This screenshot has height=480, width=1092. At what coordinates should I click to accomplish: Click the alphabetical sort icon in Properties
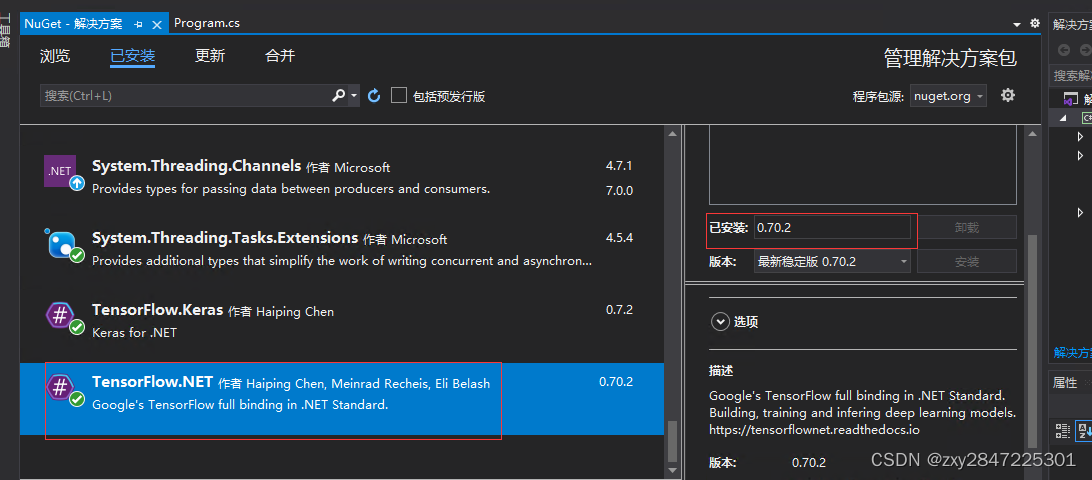(x=1084, y=431)
